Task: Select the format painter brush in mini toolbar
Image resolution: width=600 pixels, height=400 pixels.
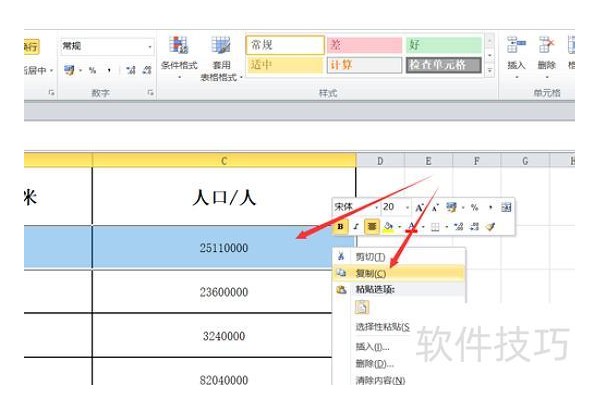Action: click(x=491, y=227)
